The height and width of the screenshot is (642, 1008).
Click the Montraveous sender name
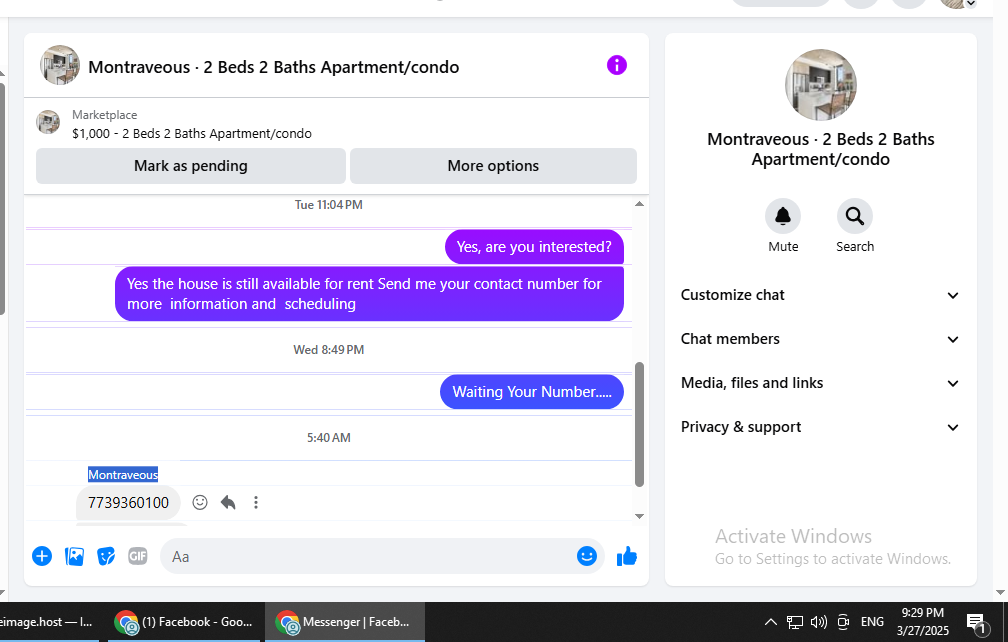pos(123,475)
